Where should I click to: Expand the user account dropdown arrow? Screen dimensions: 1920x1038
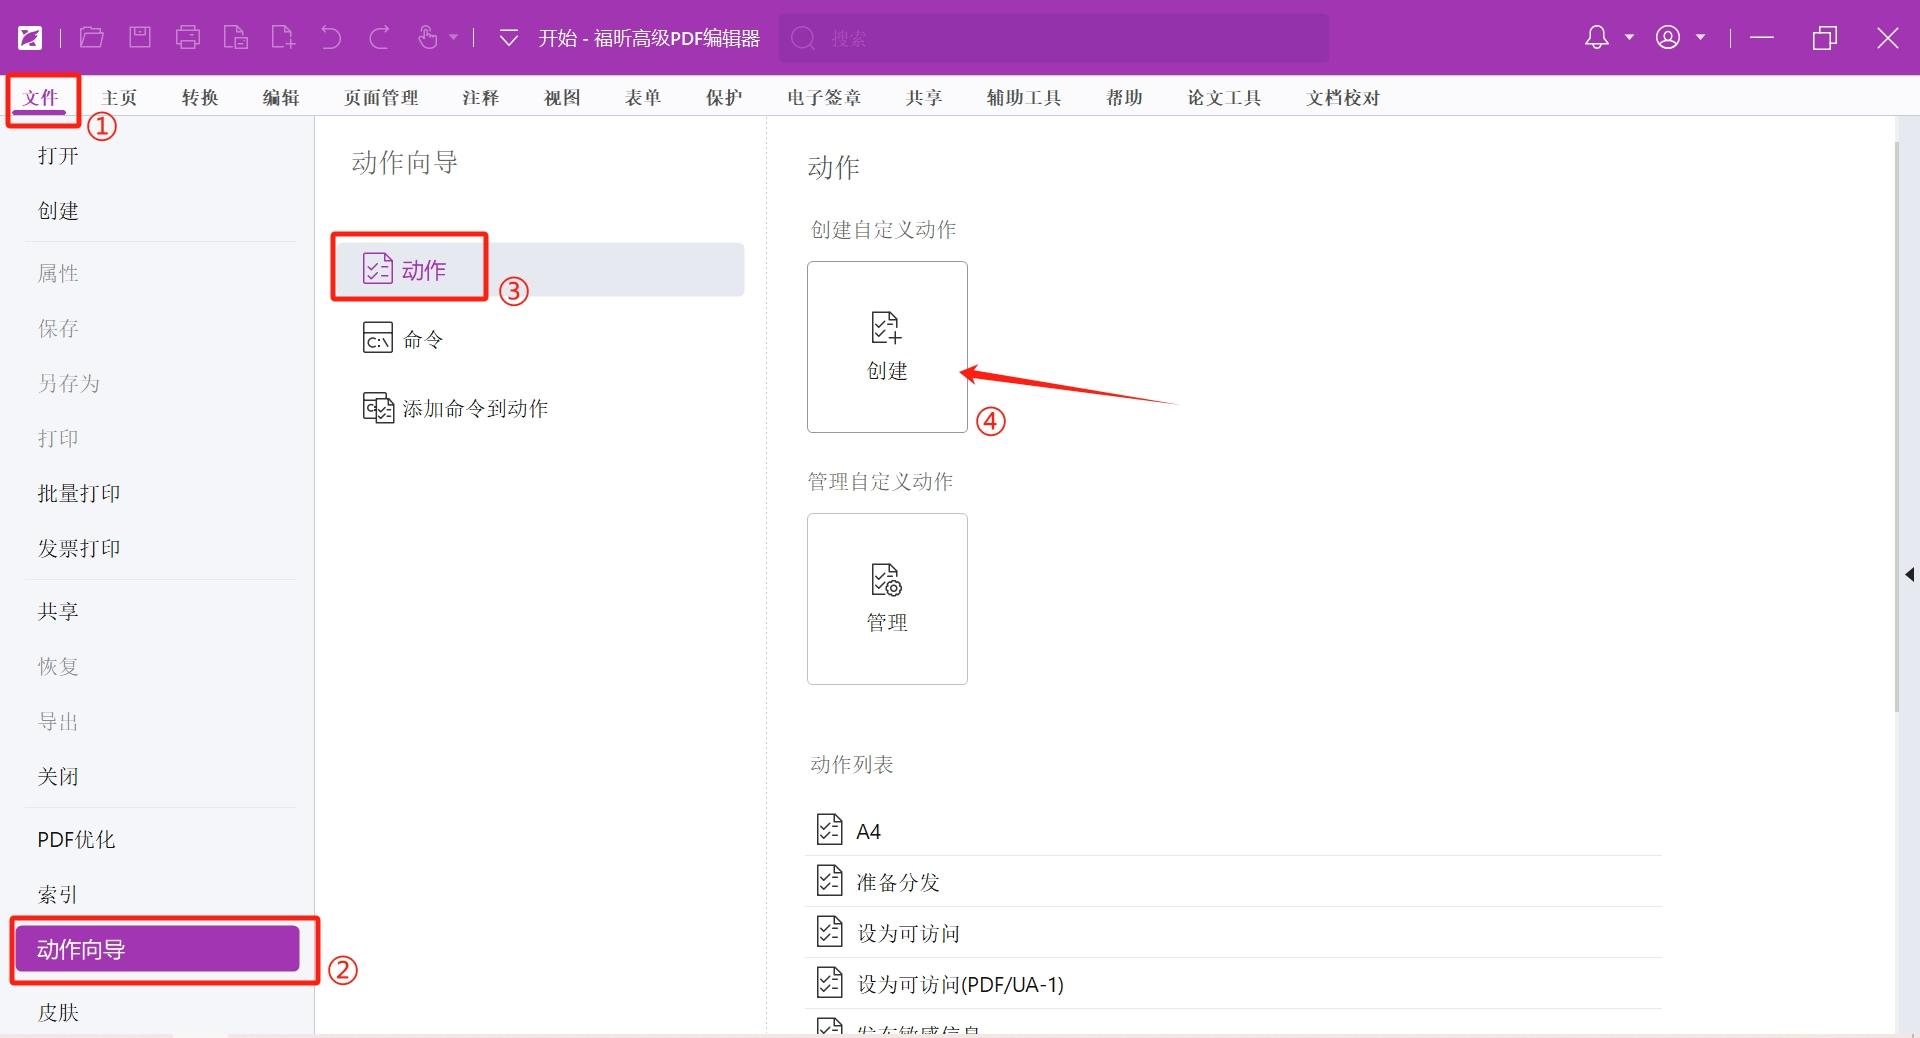[1700, 38]
